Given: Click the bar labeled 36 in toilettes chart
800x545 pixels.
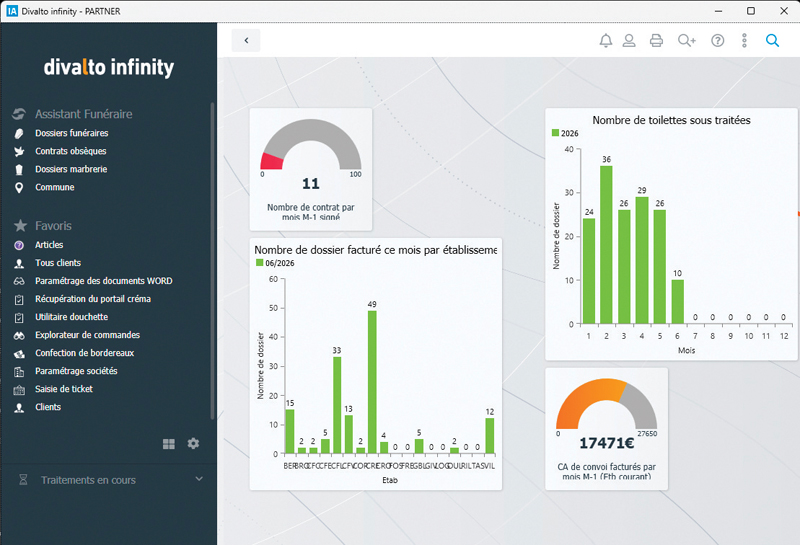Looking at the screenshot, I should [606, 245].
